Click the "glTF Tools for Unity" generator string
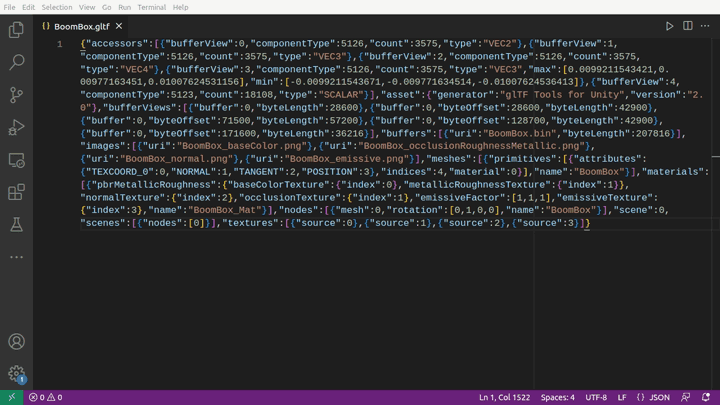Screen dimensions: 720x405 (562, 95)
